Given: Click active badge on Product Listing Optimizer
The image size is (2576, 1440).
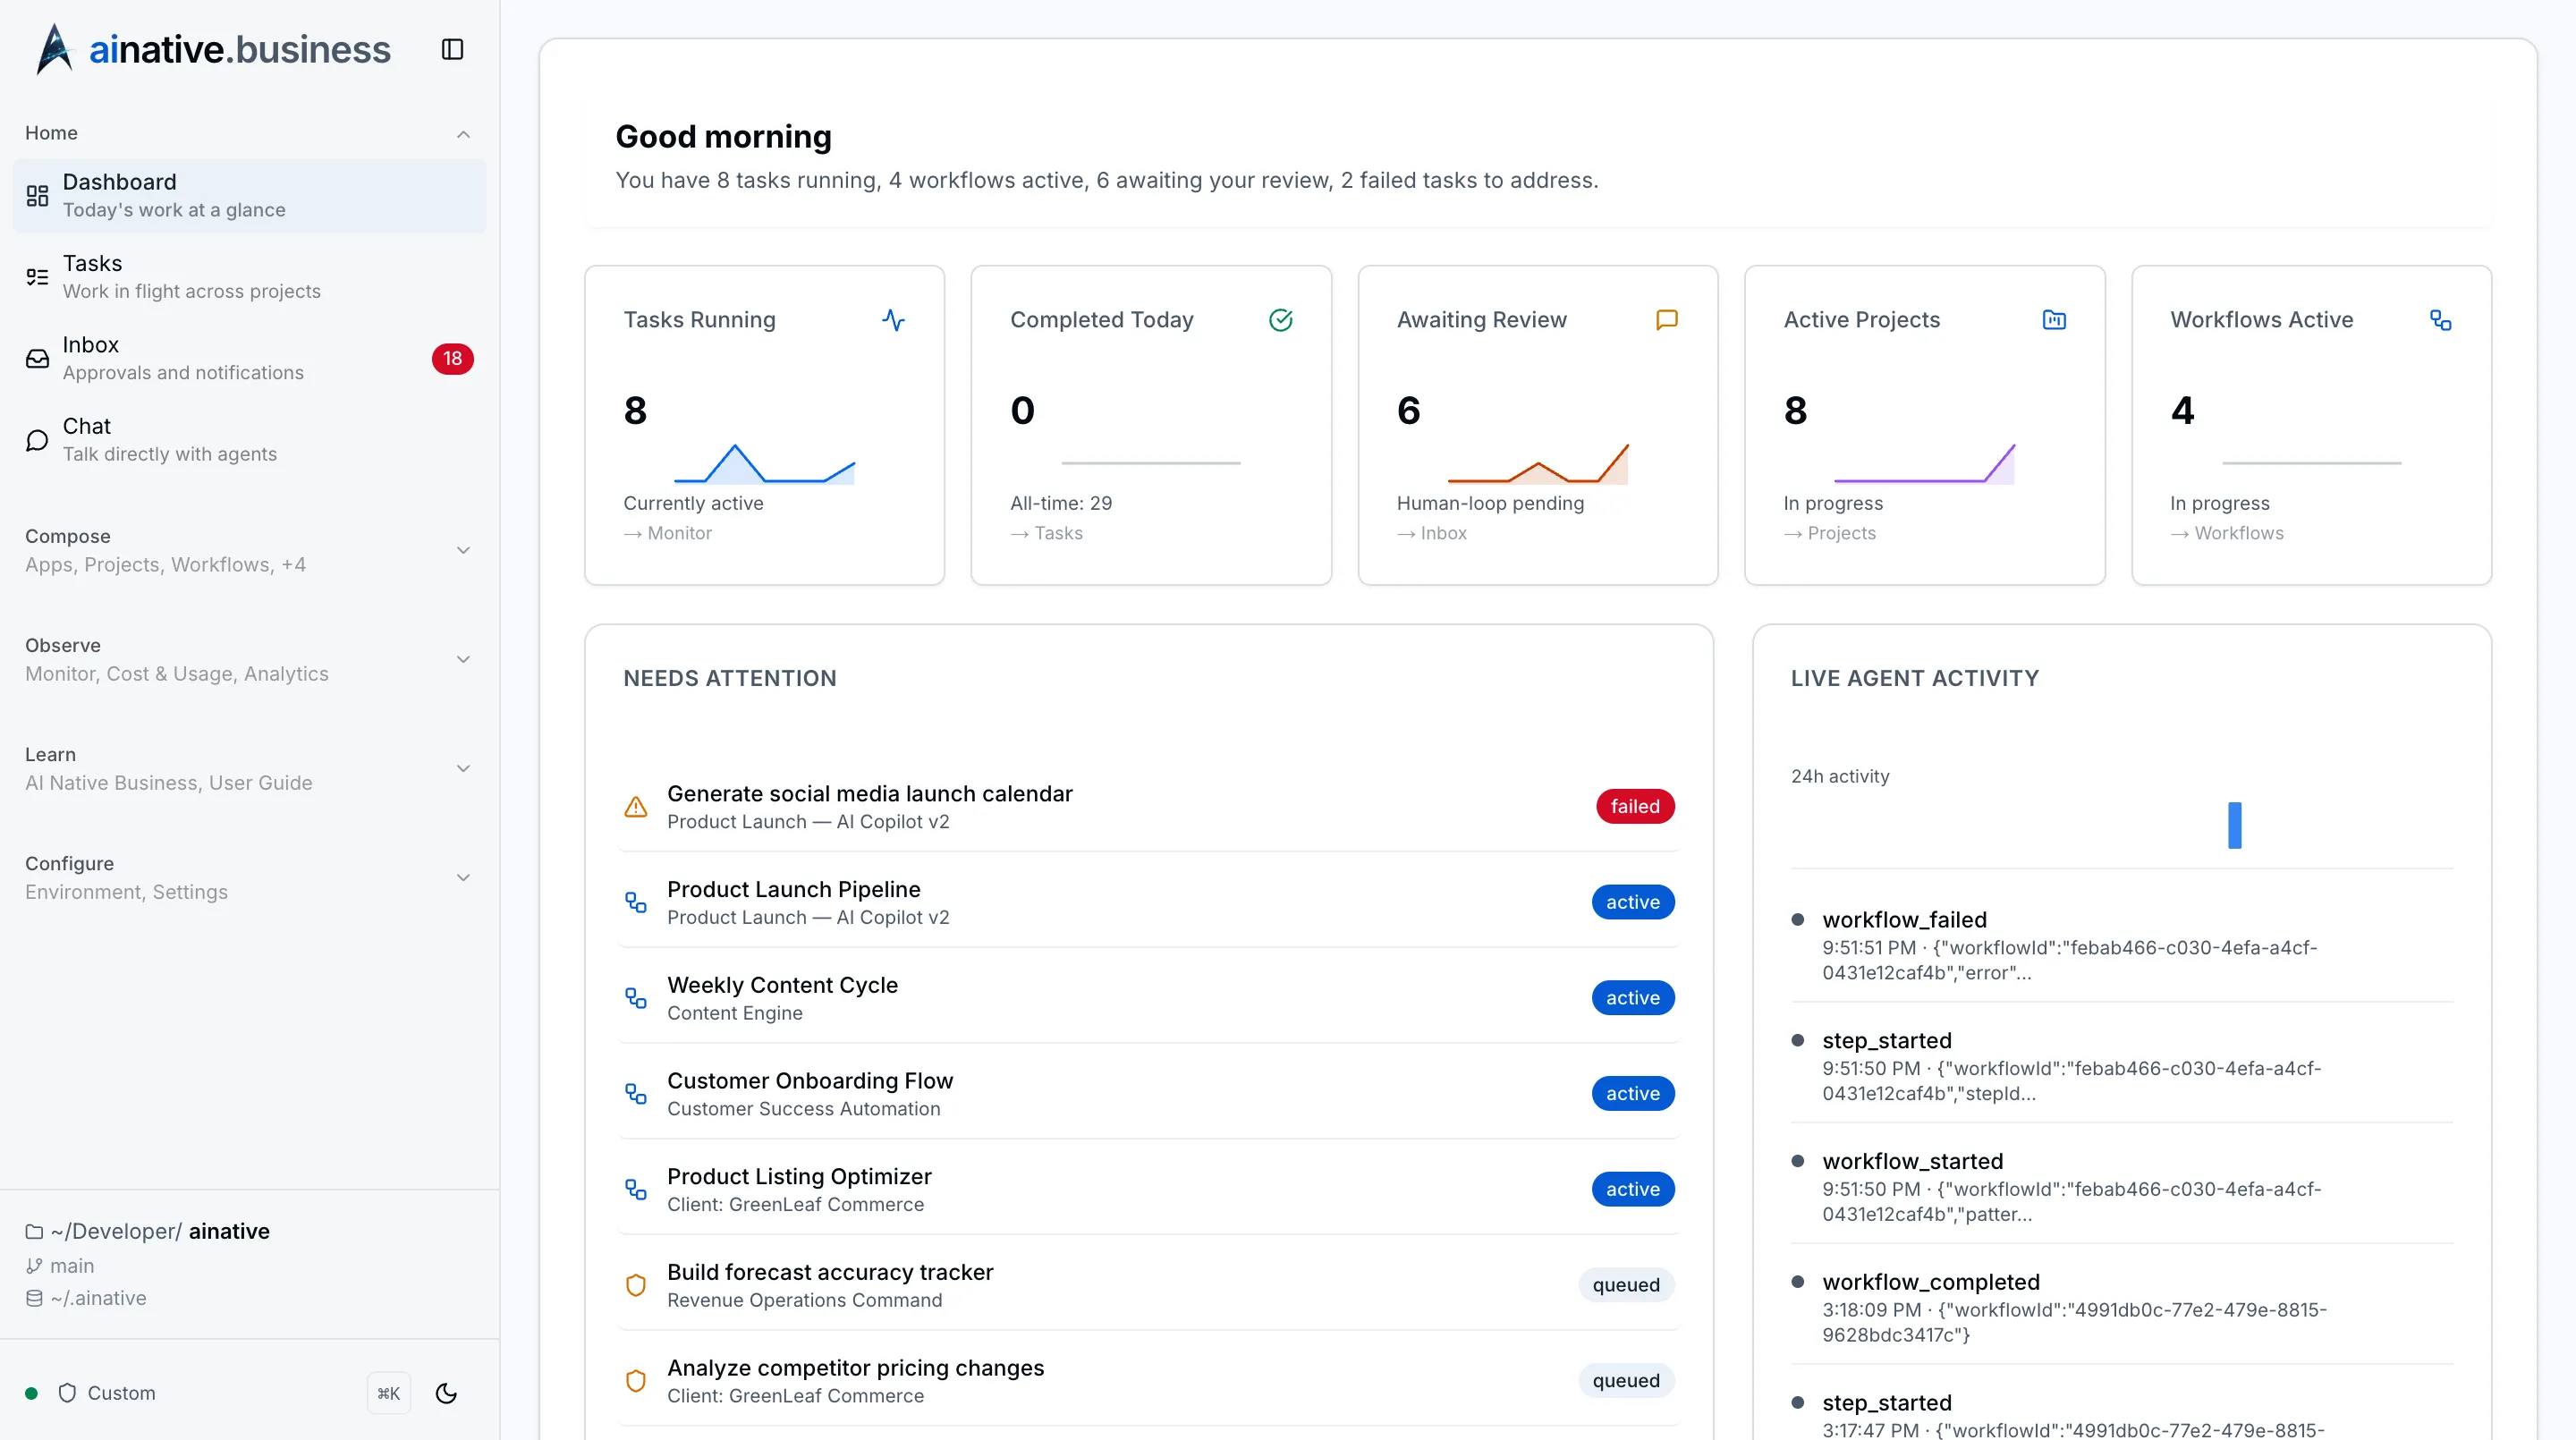Looking at the screenshot, I should coord(1633,1189).
